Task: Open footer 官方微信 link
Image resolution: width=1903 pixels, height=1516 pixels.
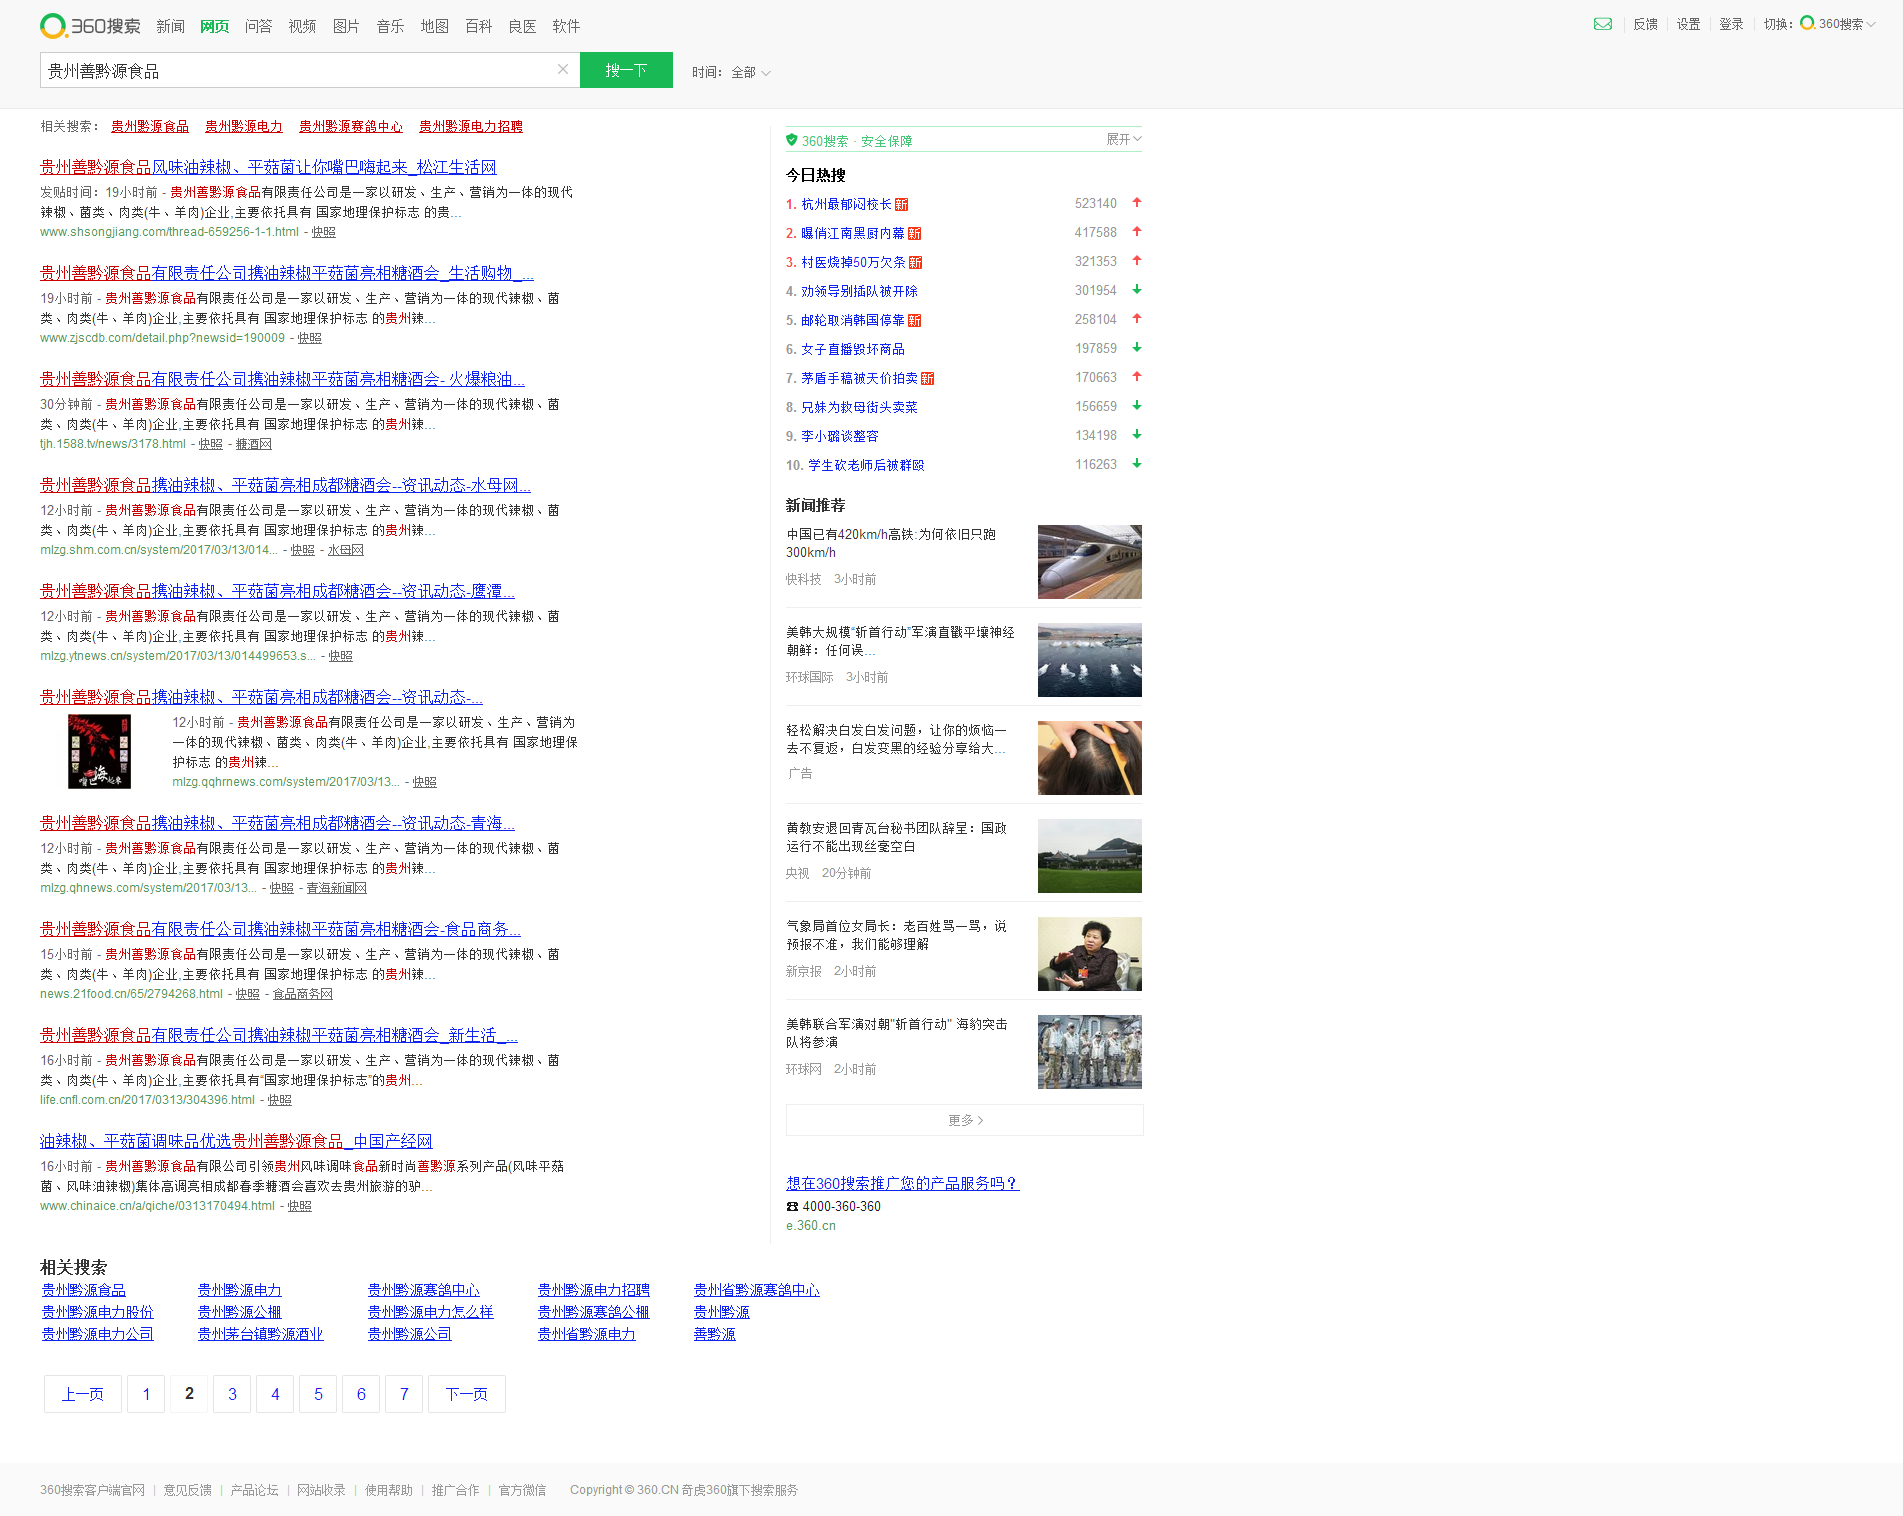Action: [523, 1490]
